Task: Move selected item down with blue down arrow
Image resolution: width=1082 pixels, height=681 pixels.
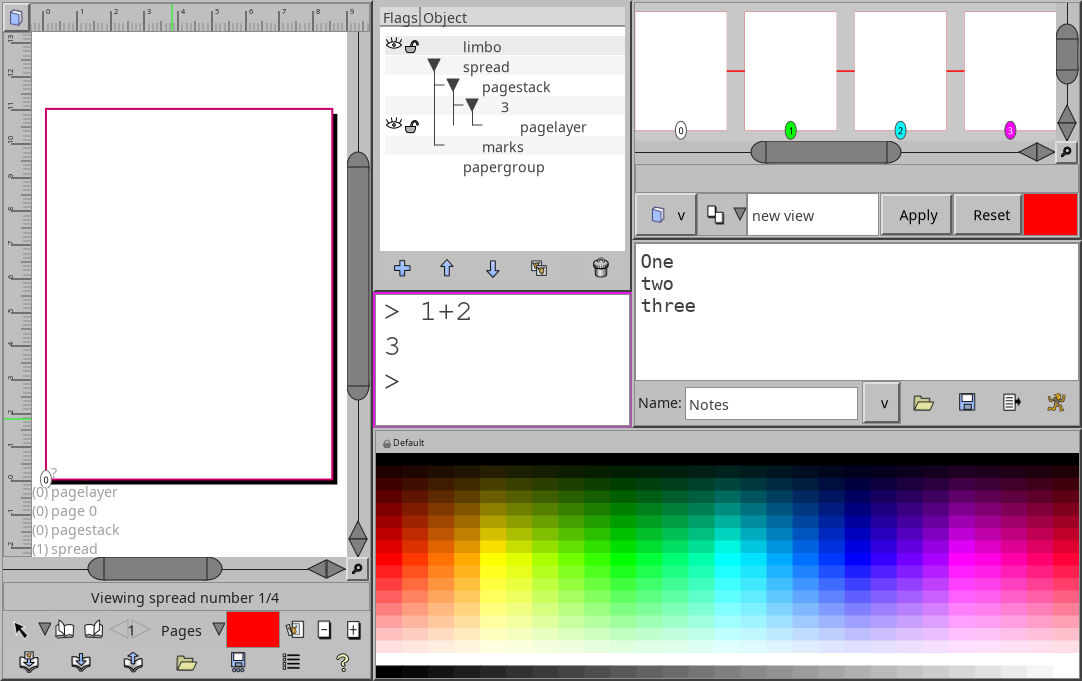Action: 492,268
